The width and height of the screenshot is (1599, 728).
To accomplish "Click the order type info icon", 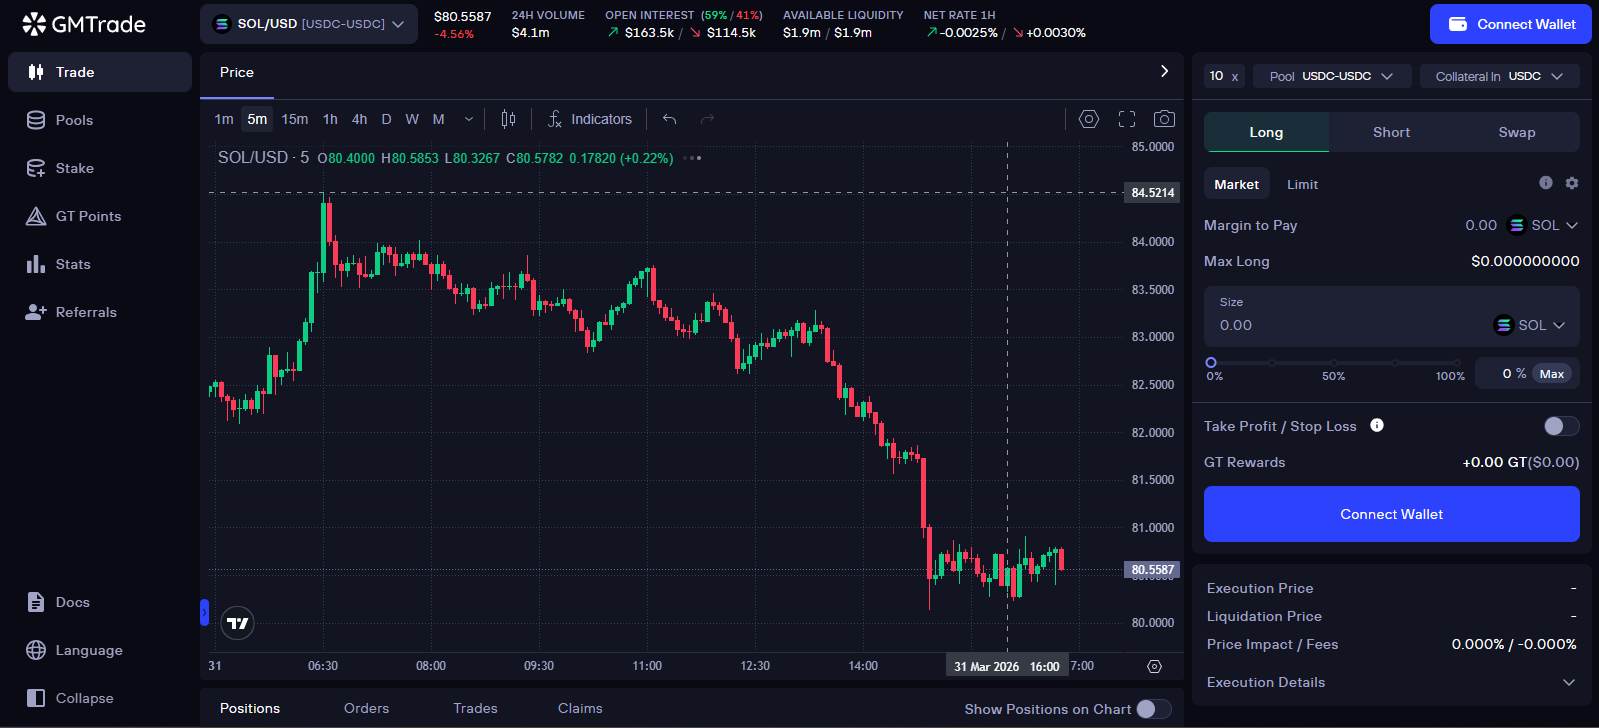I will pos(1546,183).
